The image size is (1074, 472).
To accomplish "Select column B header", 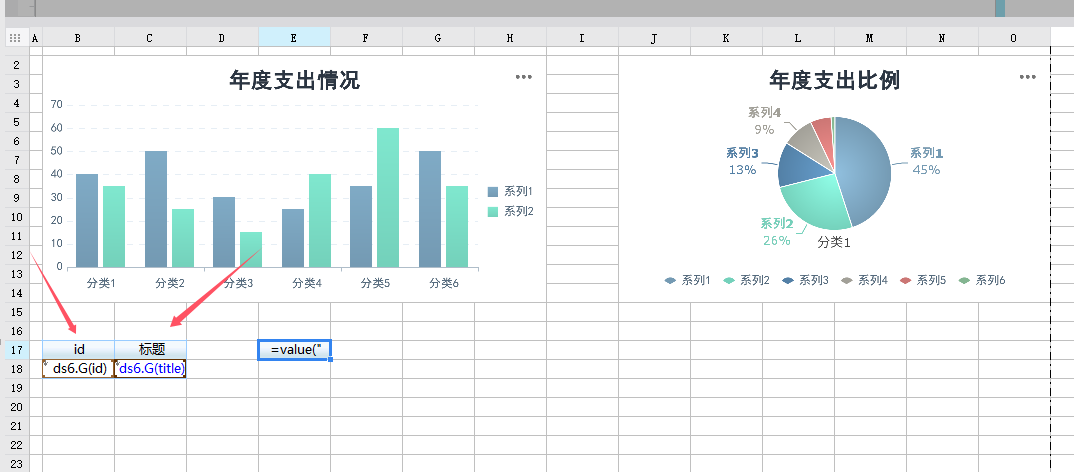I will coord(78,38).
